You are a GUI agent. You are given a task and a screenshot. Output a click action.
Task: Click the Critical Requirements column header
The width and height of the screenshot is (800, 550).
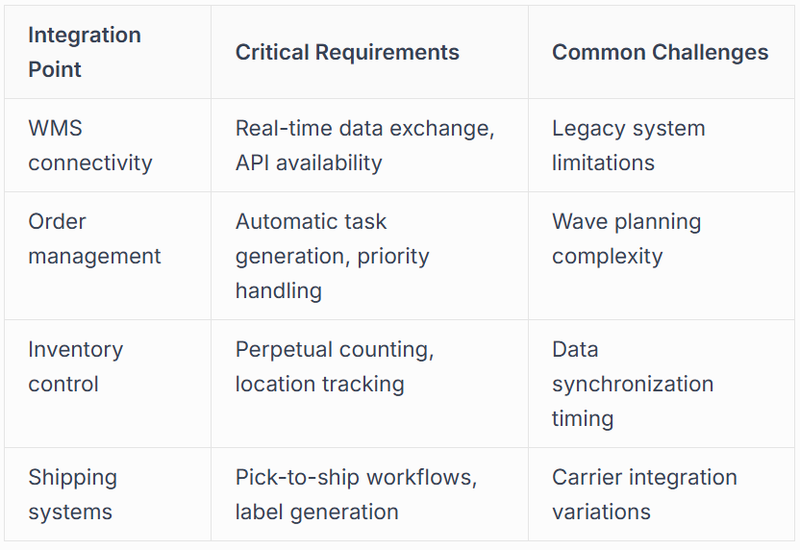[x=369, y=52]
